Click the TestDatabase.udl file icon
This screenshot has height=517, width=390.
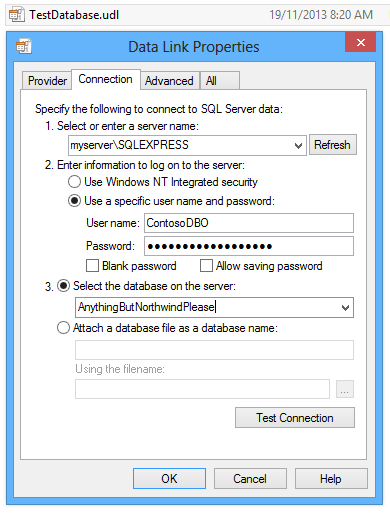point(16,15)
